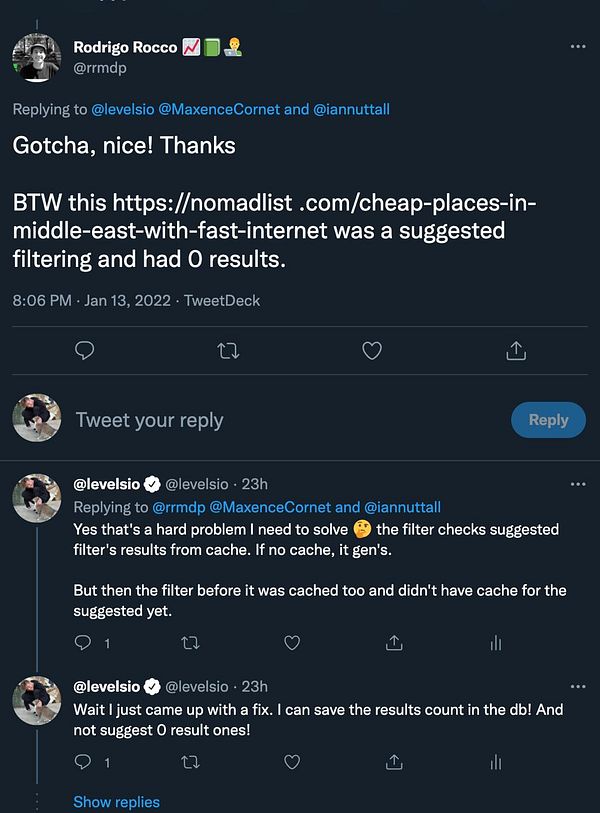Expand the thread with Show replies
Viewport: 600px width, 813px height.
coord(116,802)
